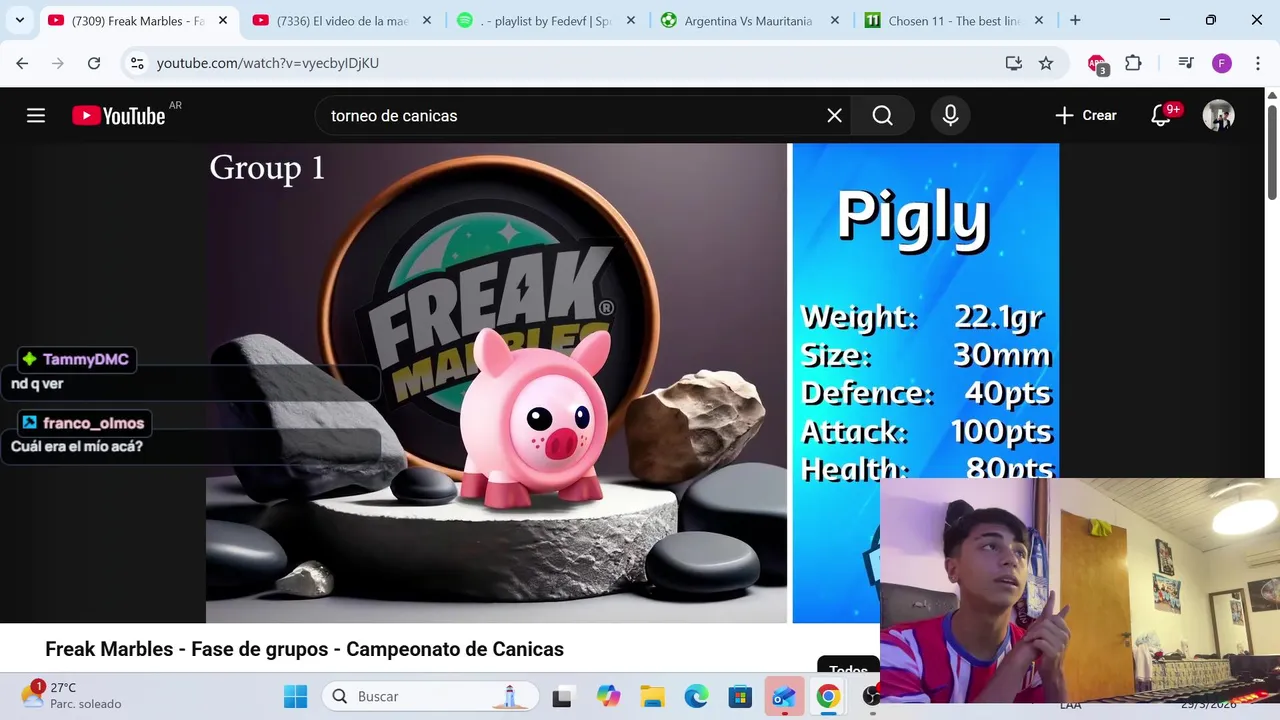
Task: Open Chrome extensions puzzle menu
Action: coord(1133,63)
